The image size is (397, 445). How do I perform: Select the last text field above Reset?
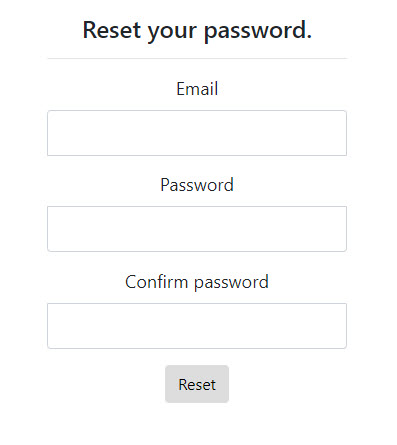[x=197, y=326]
